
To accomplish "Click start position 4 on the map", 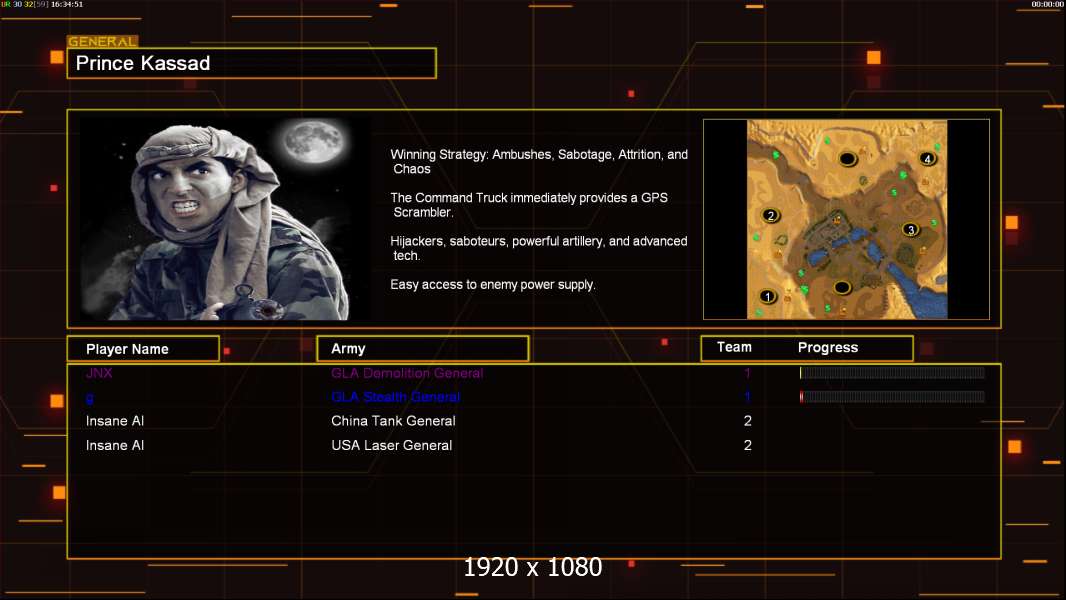I will coord(928,159).
